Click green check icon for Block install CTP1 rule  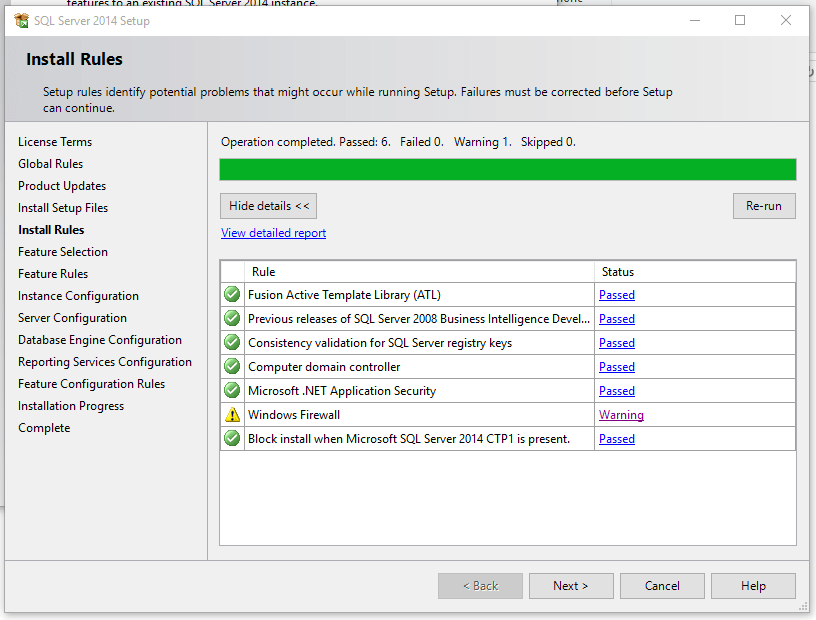(x=232, y=438)
